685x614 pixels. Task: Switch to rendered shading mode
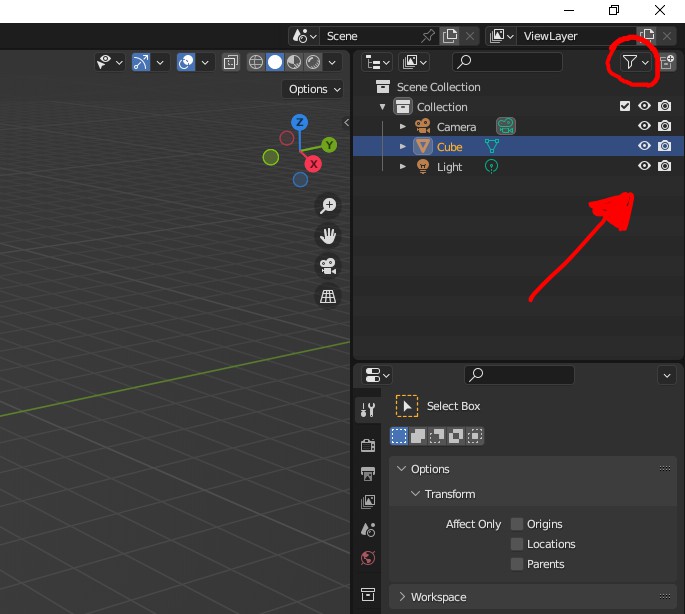click(313, 62)
